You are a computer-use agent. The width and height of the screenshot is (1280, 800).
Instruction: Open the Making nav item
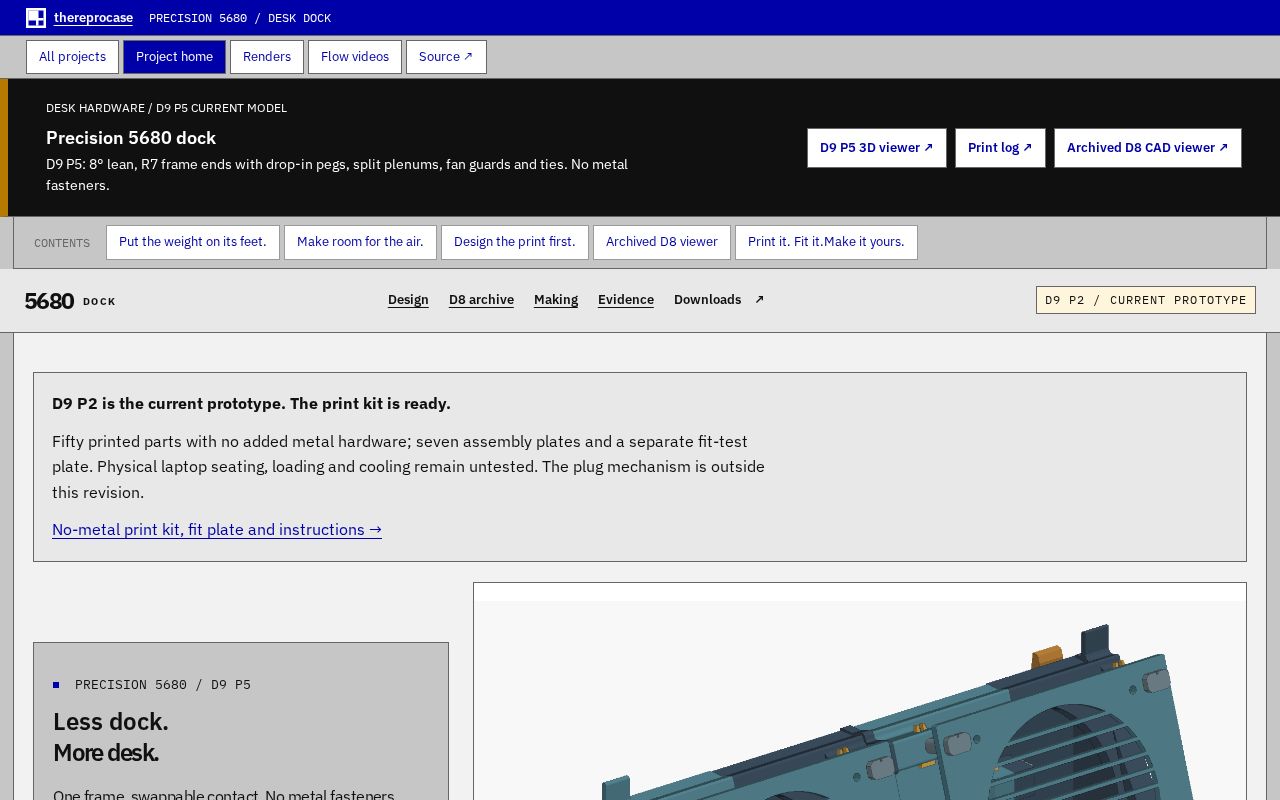[x=556, y=300]
